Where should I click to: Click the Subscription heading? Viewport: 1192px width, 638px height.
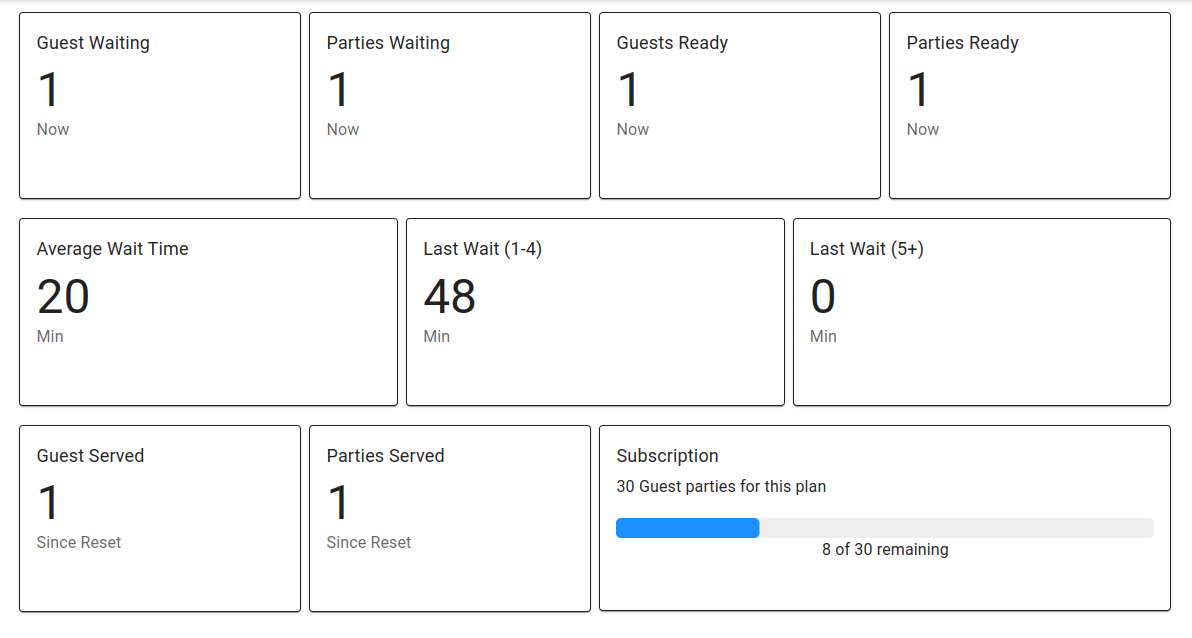667,456
